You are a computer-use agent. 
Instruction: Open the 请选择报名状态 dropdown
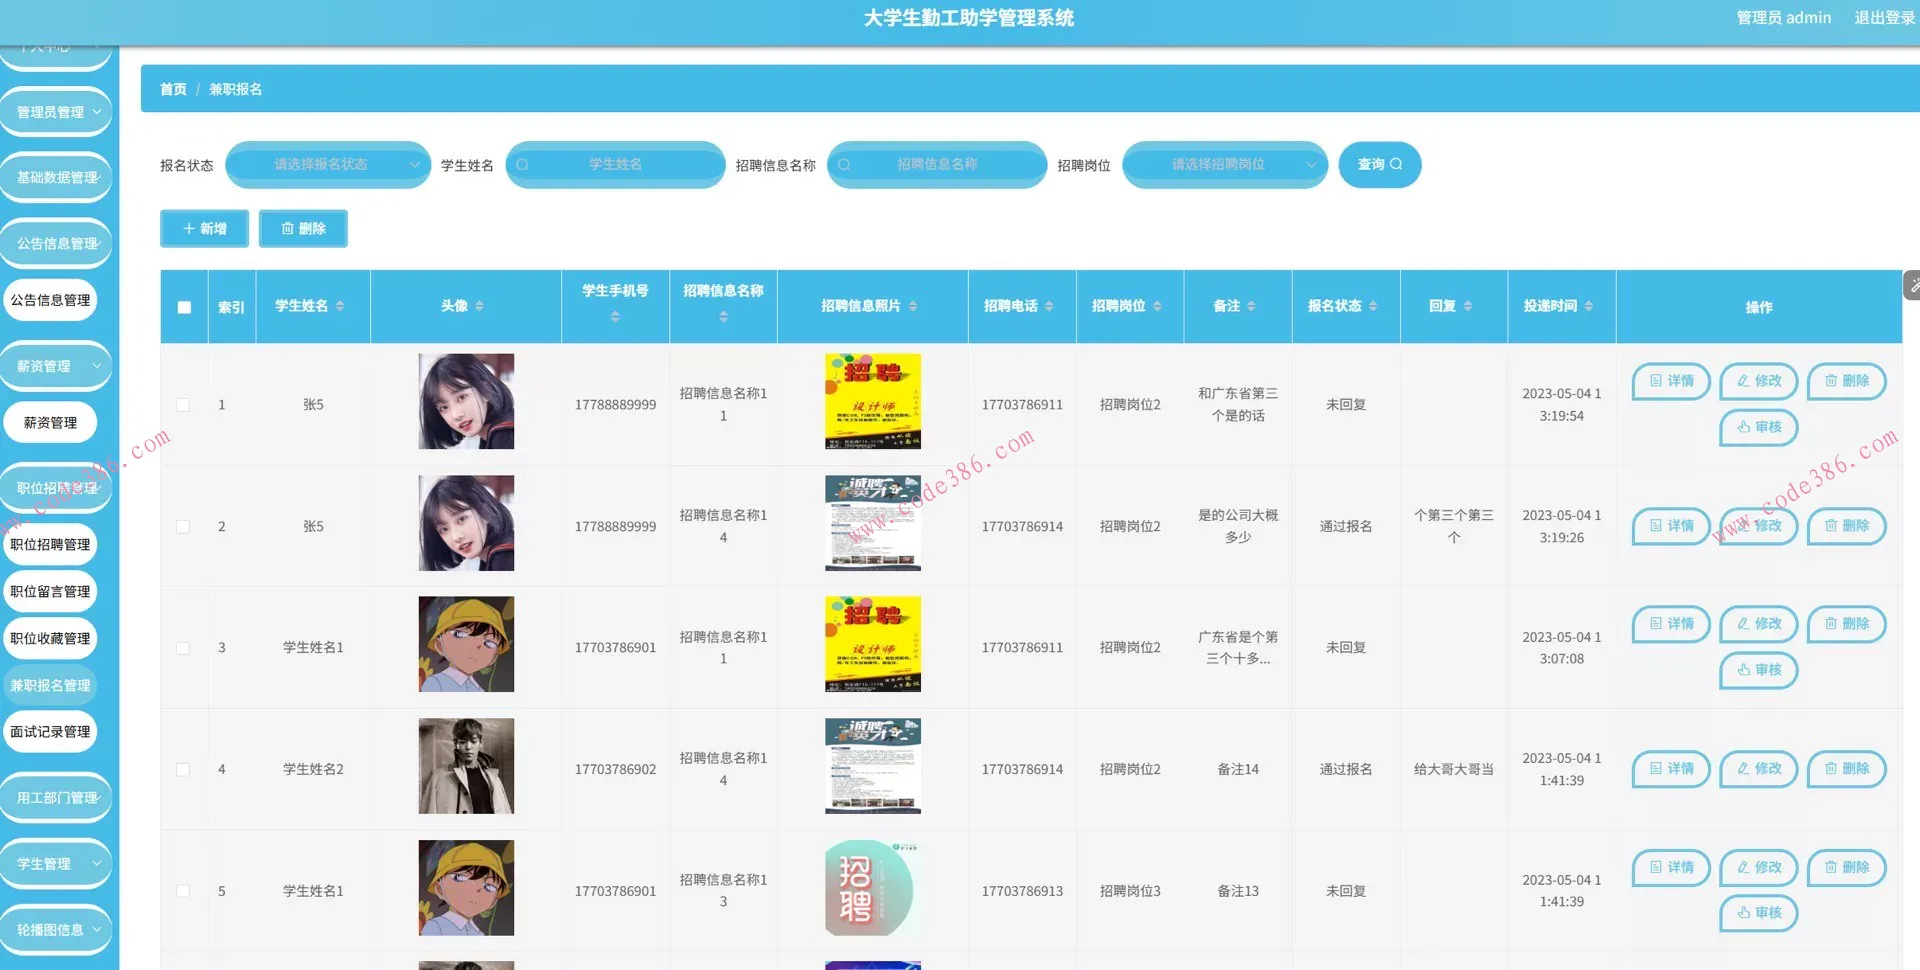327,165
